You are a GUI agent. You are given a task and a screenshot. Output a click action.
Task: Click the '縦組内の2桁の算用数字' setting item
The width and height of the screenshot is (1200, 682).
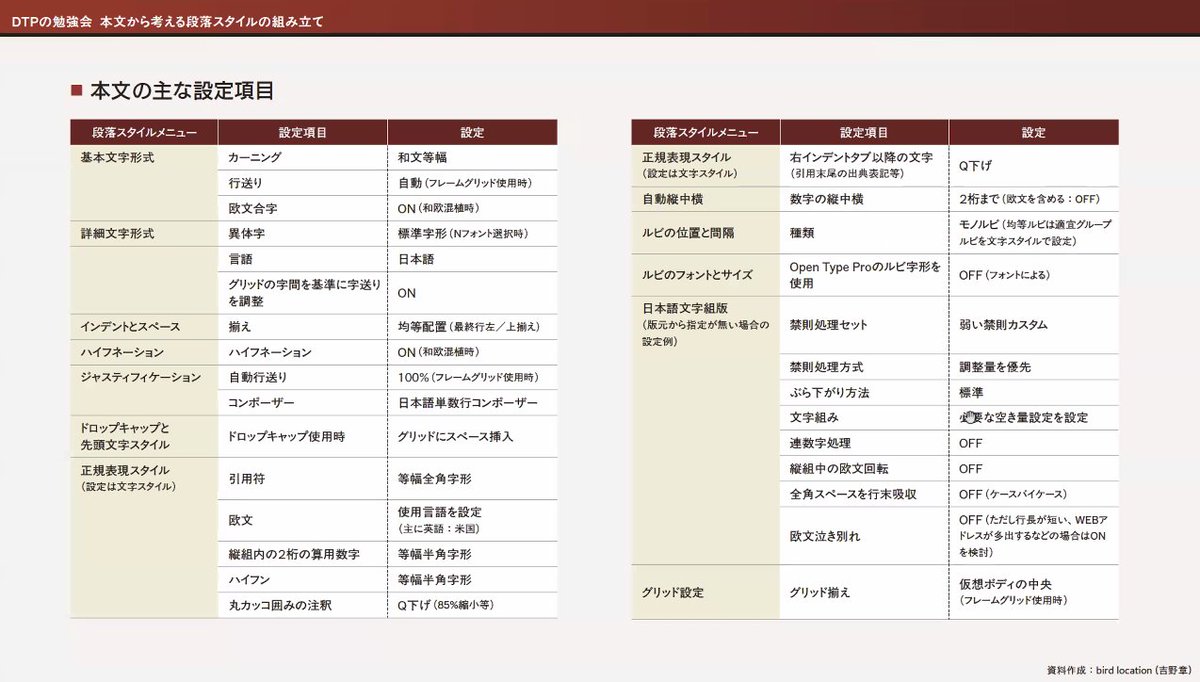(294, 554)
